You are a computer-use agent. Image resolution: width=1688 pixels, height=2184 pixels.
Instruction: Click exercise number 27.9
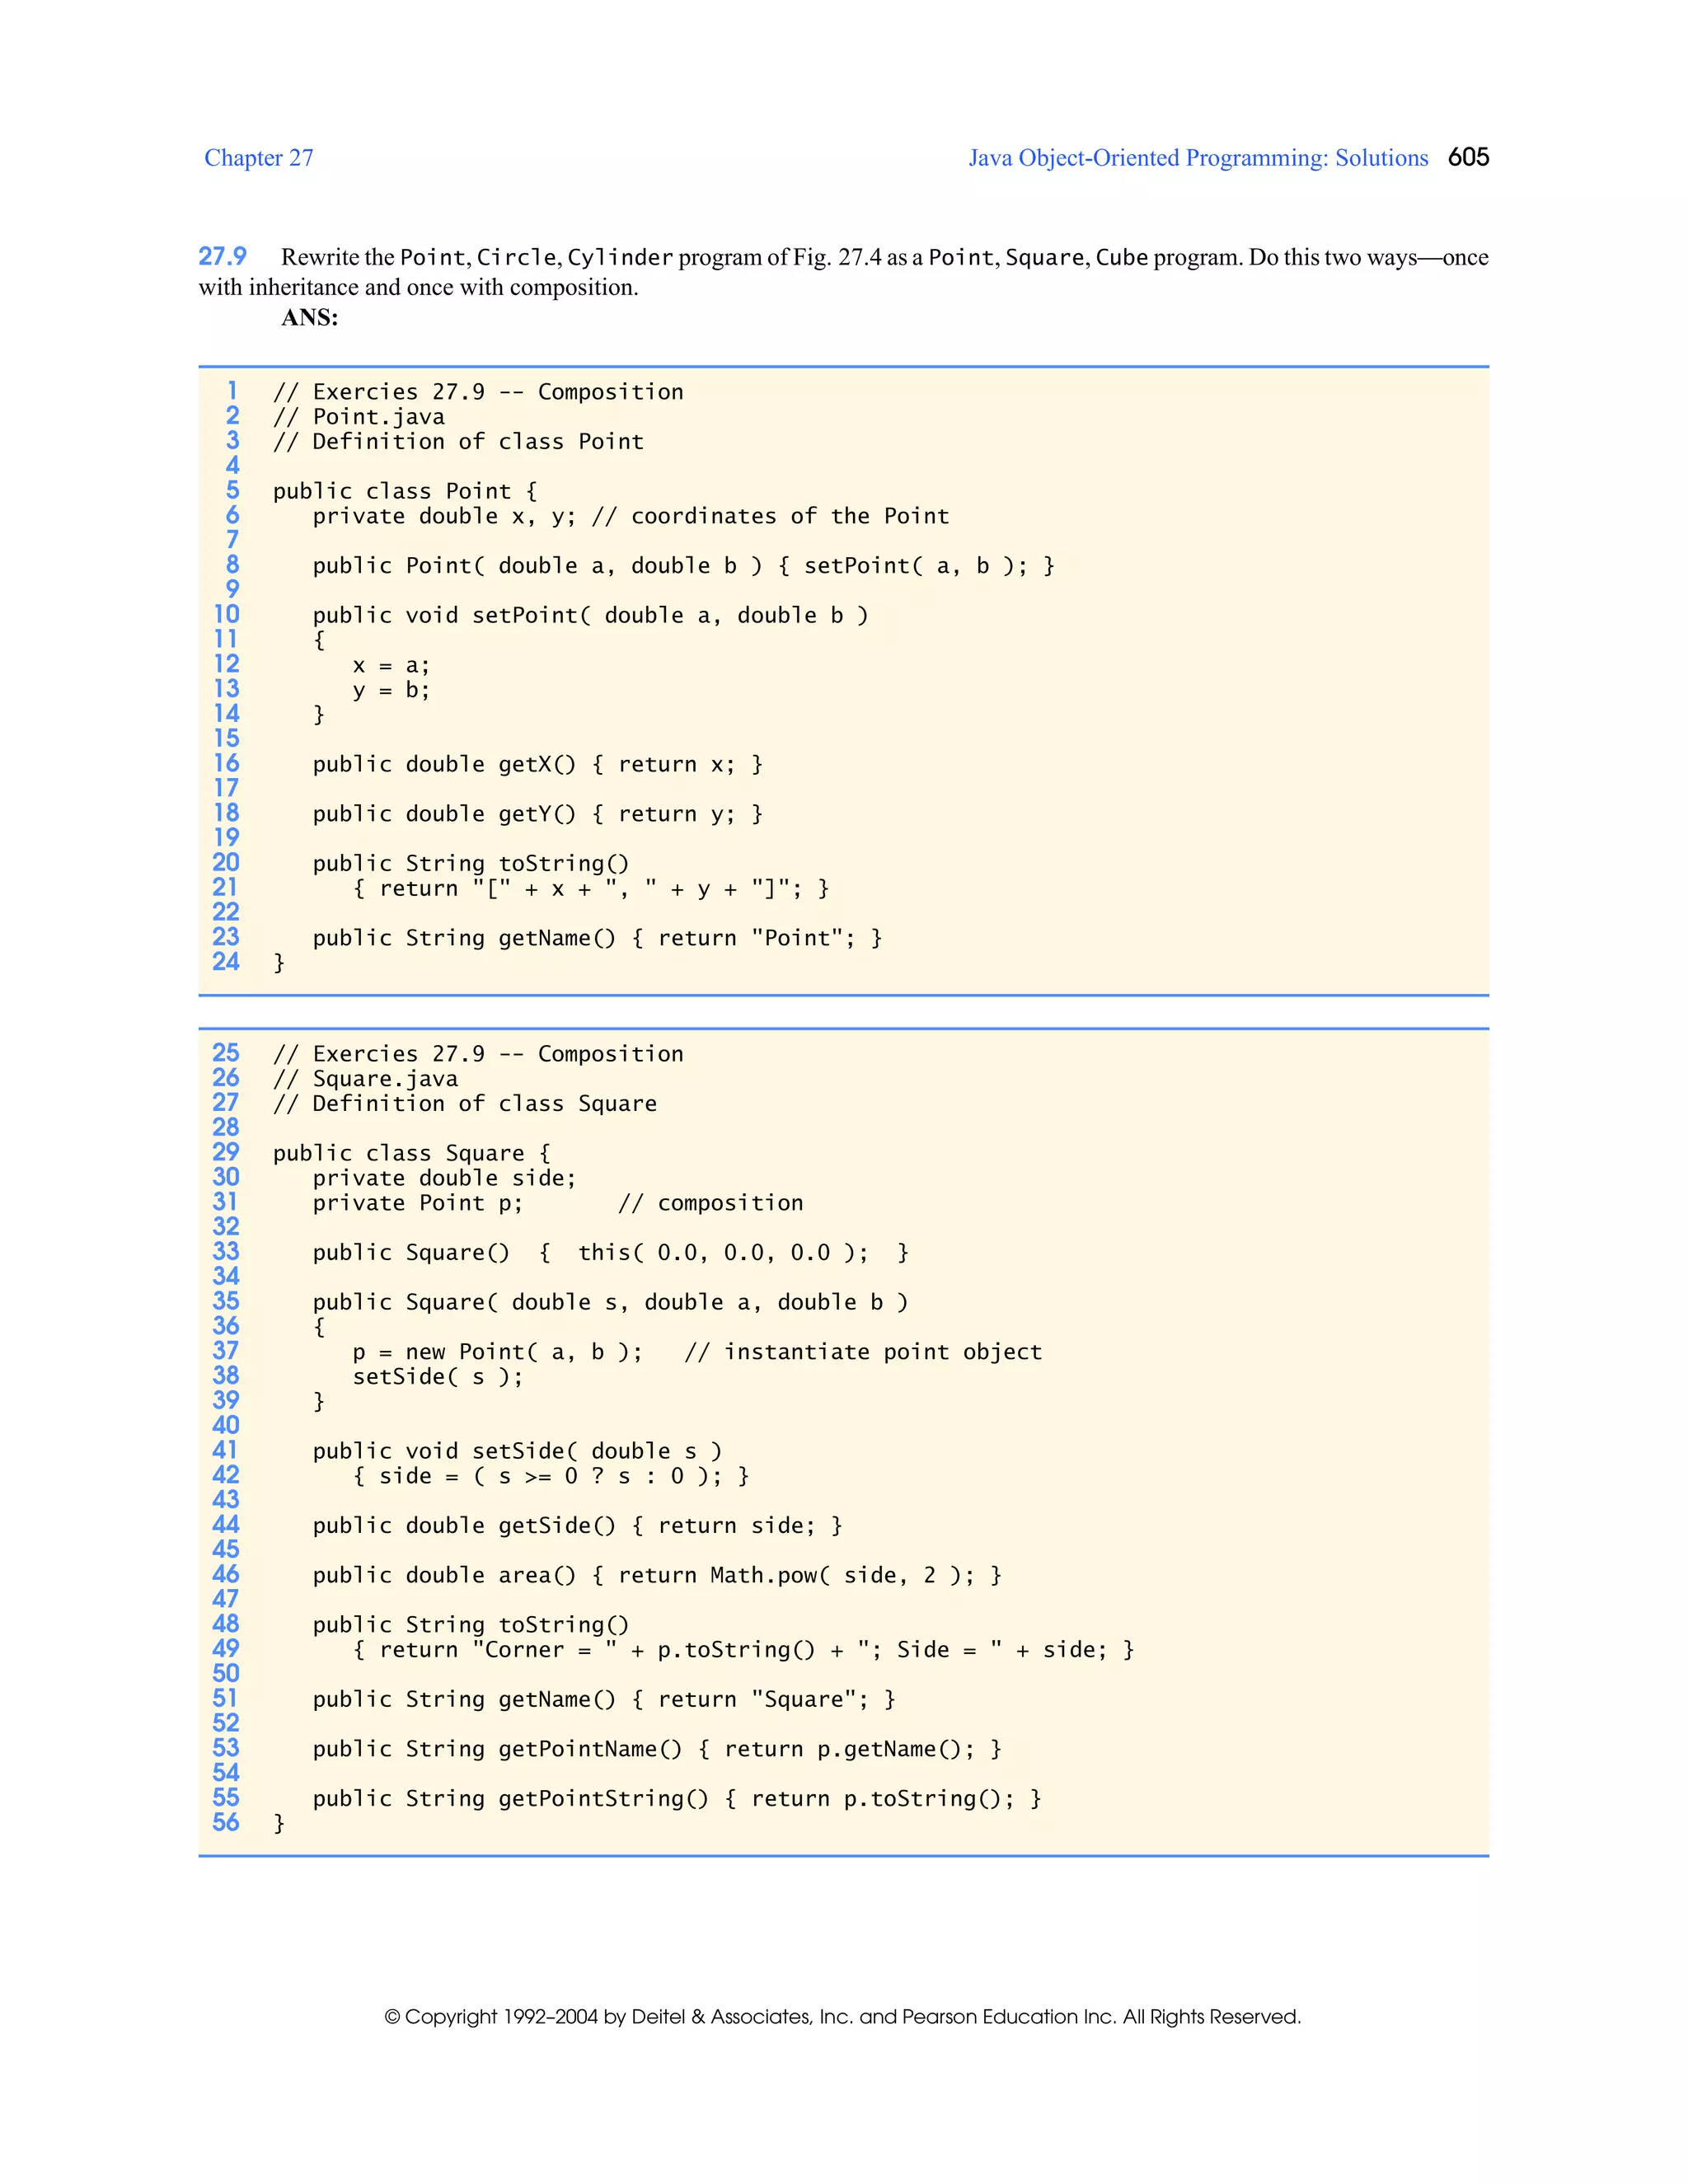[x=222, y=257]
